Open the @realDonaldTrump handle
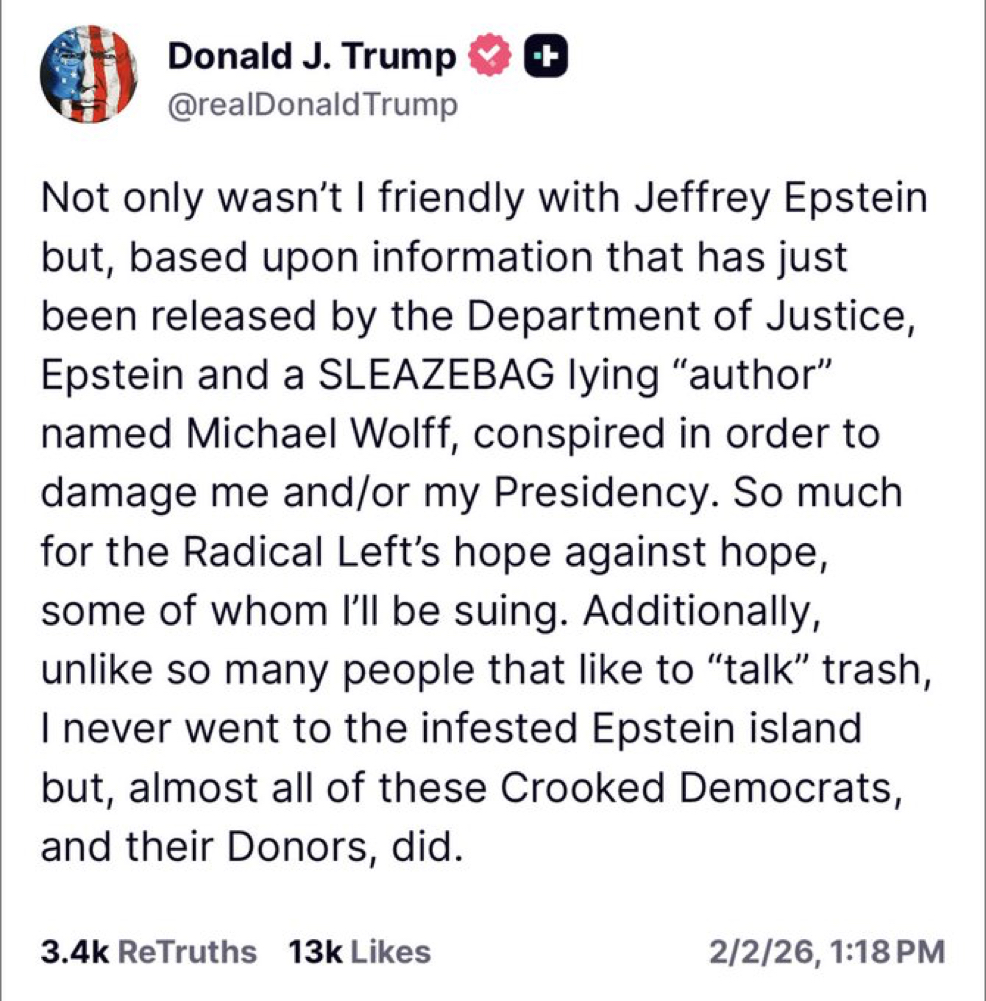 coord(312,104)
